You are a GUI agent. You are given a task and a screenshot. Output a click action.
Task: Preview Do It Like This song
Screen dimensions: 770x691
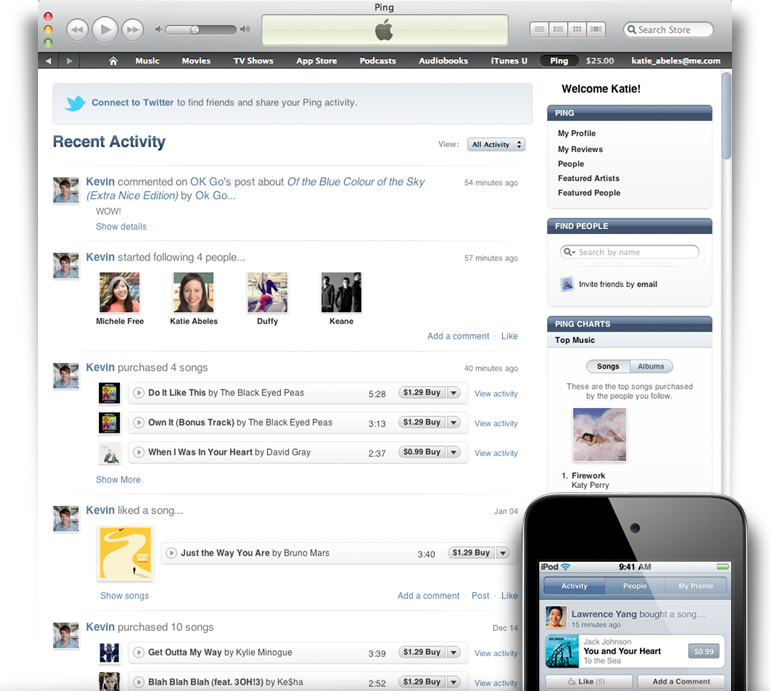tap(139, 393)
